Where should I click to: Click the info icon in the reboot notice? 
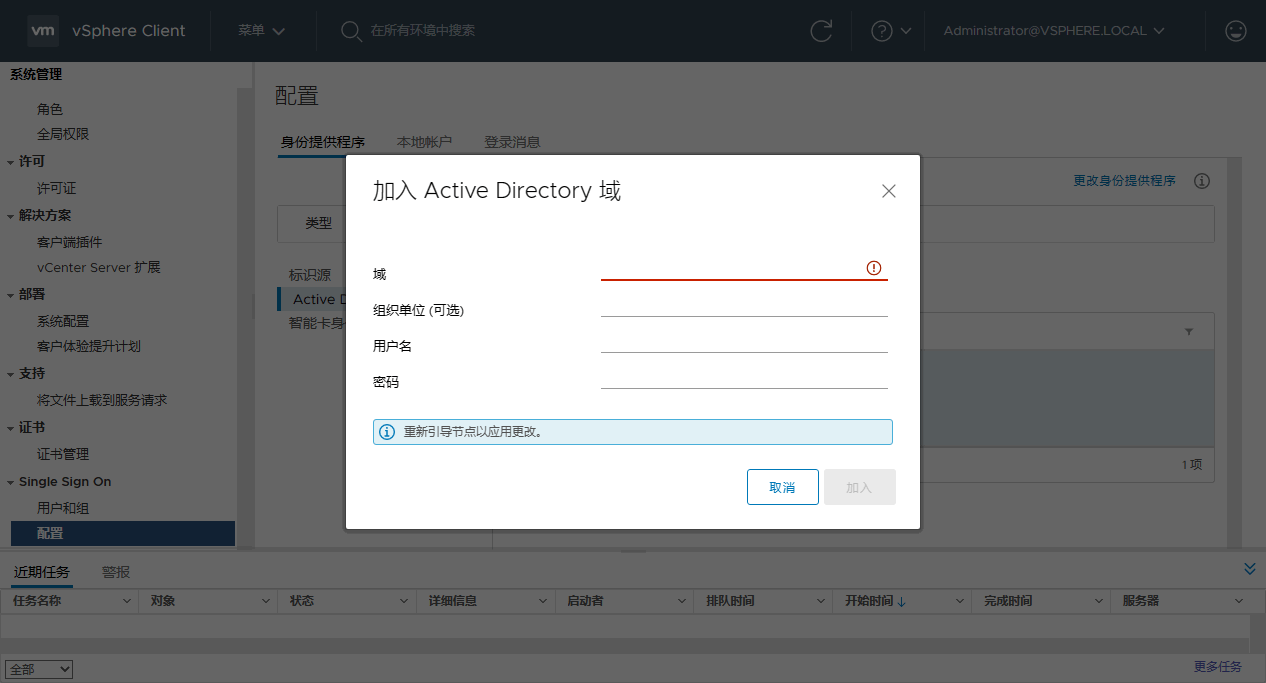pyautogui.click(x=387, y=432)
